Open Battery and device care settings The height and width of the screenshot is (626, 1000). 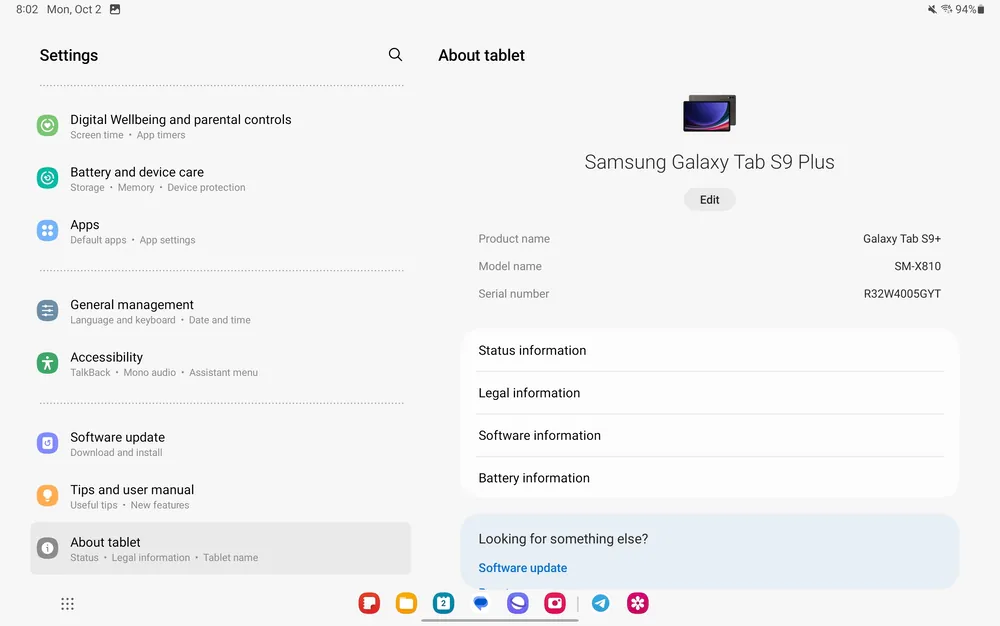click(x=221, y=178)
